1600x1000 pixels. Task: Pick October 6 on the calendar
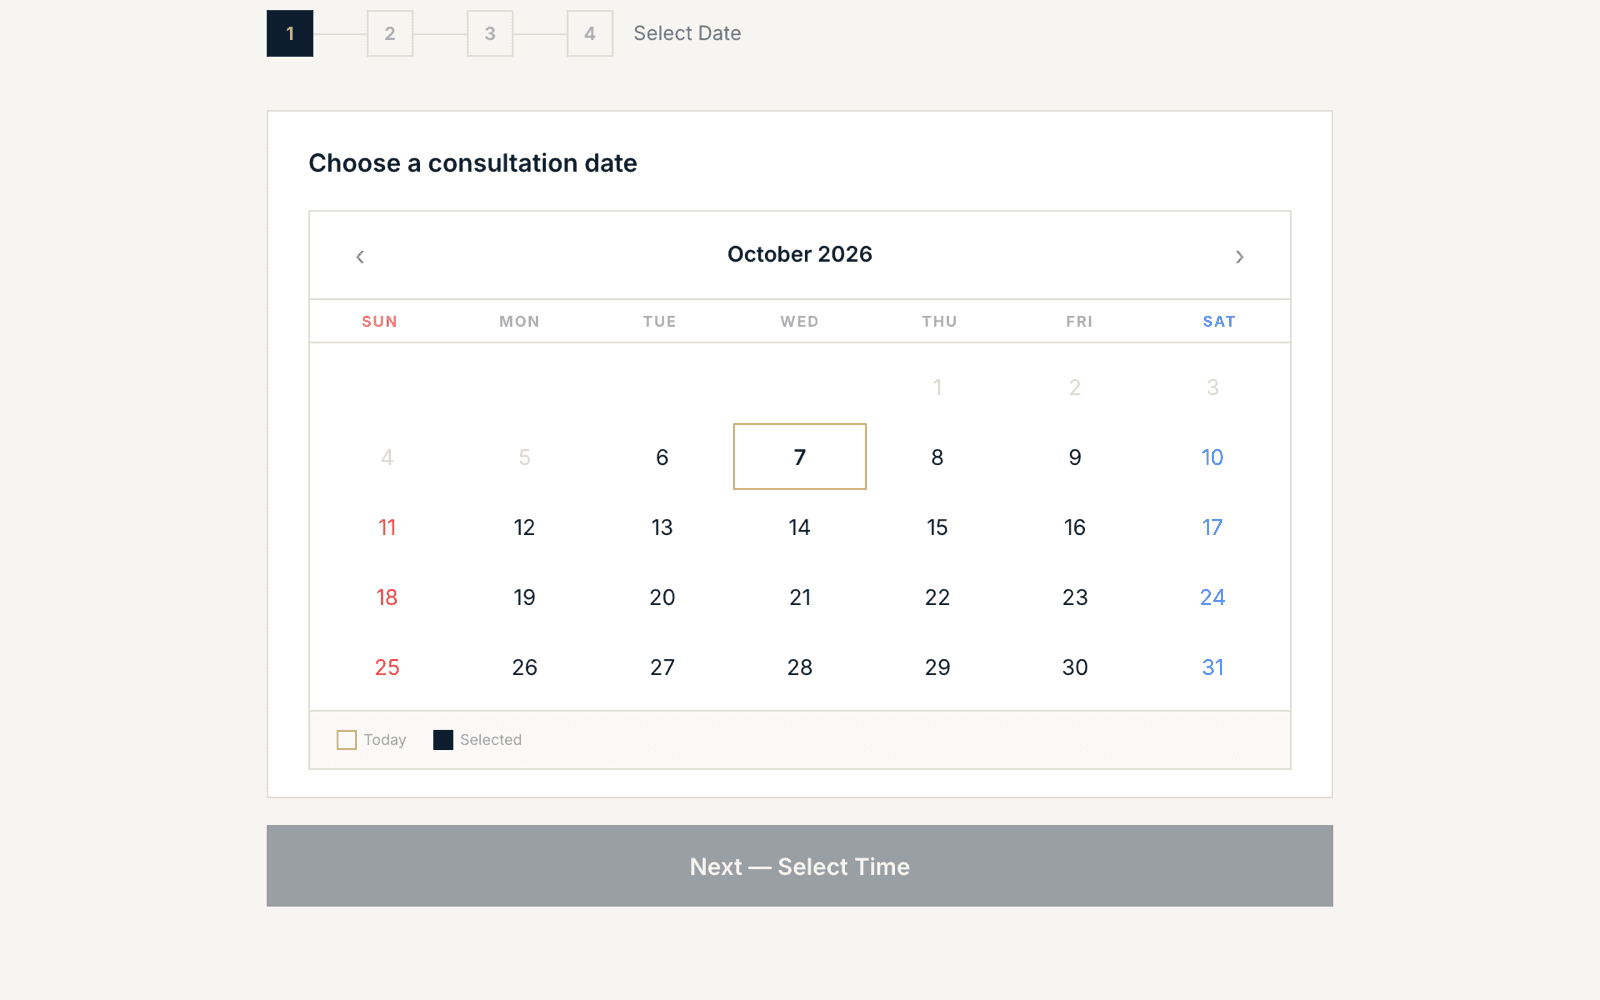662,457
